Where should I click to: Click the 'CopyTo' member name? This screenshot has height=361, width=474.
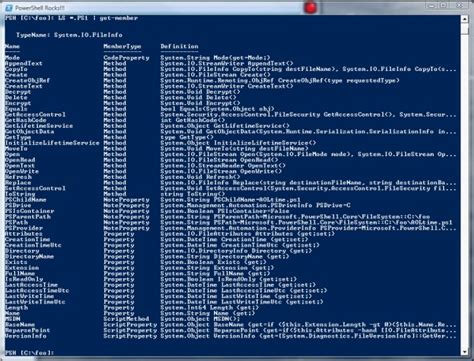point(16,69)
